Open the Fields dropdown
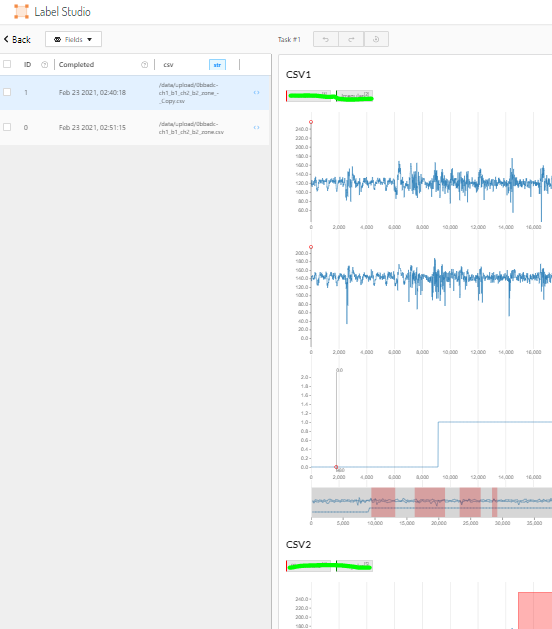The image size is (552, 629). point(73,39)
